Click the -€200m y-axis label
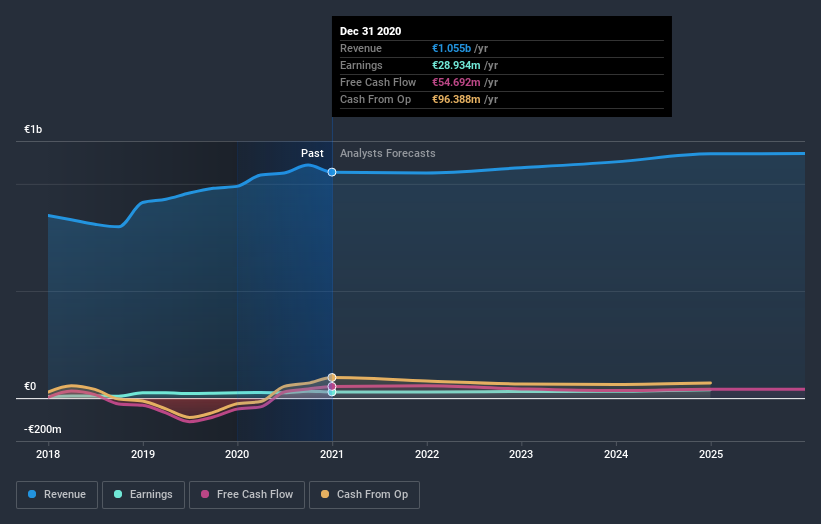The image size is (821, 524). 43,429
